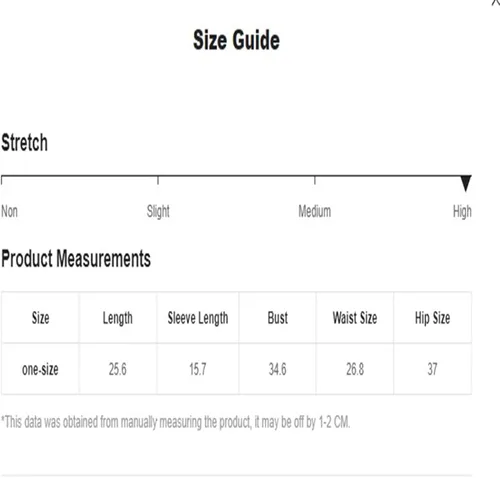The height and width of the screenshot is (478, 500).
Task: Select the one-size row cell
Action: (x=40, y=369)
